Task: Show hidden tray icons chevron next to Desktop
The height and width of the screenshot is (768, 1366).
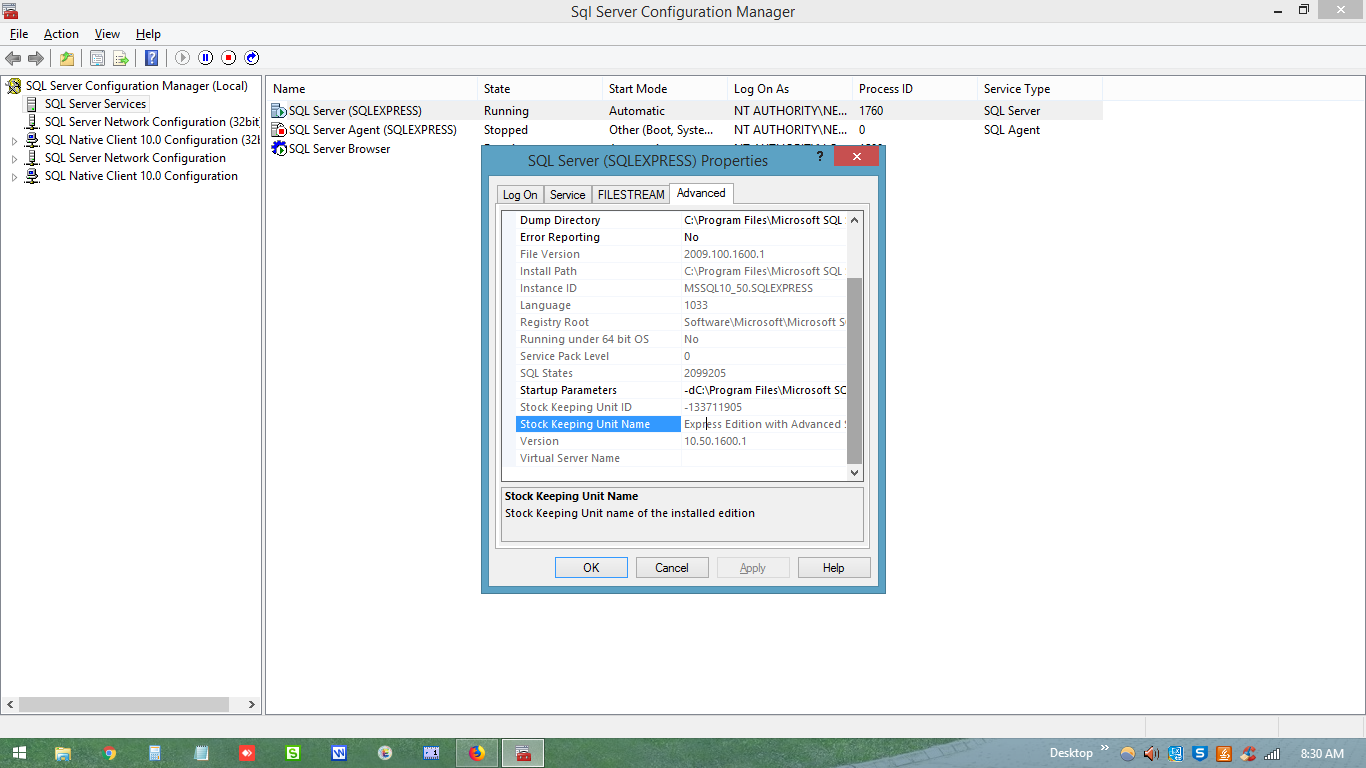Action: (1105, 749)
